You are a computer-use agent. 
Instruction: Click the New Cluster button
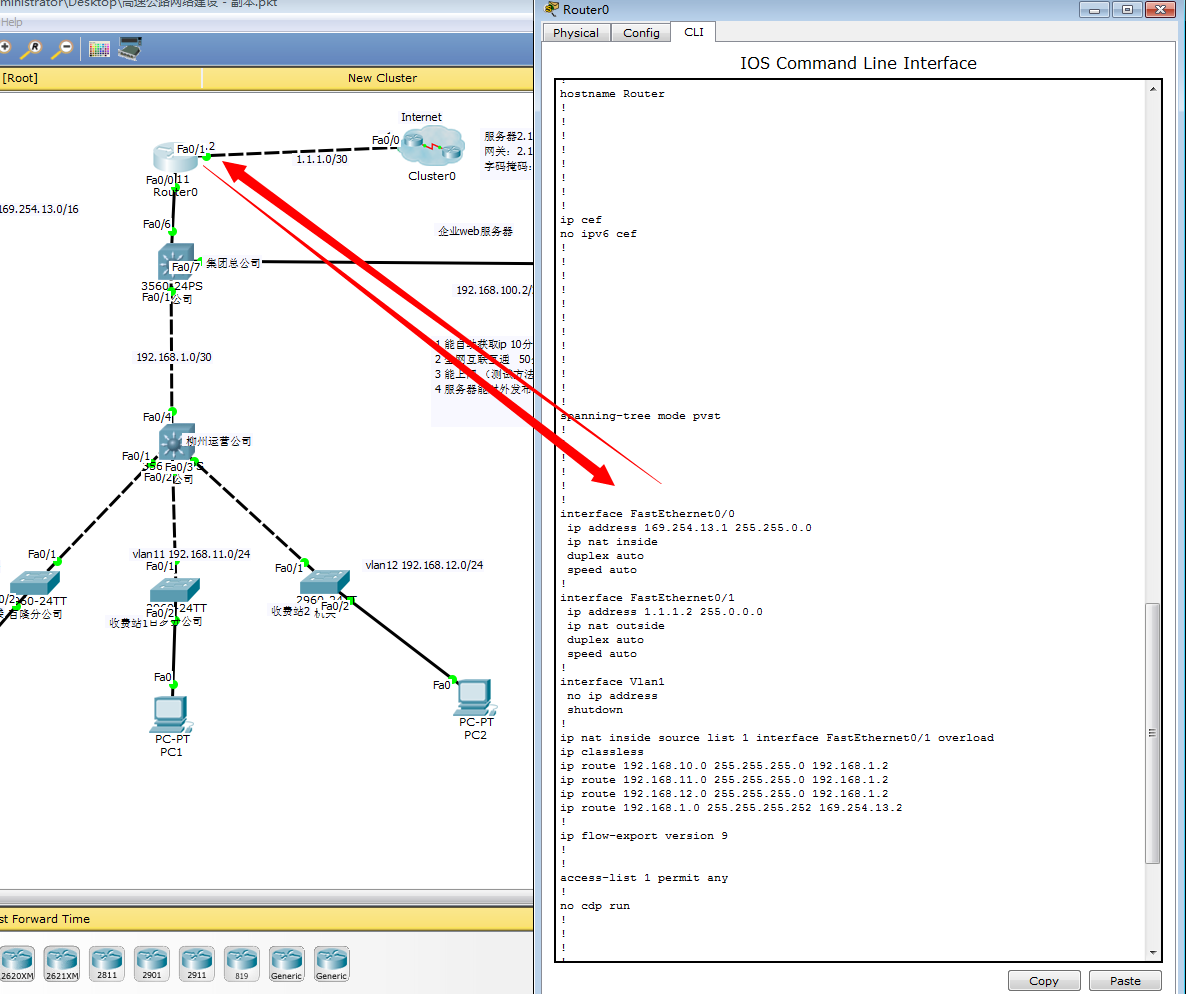pyautogui.click(x=382, y=78)
